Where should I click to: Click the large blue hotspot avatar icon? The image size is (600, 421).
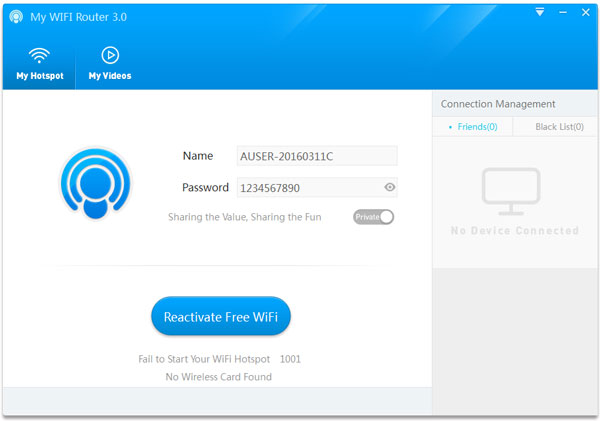[96, 183]
